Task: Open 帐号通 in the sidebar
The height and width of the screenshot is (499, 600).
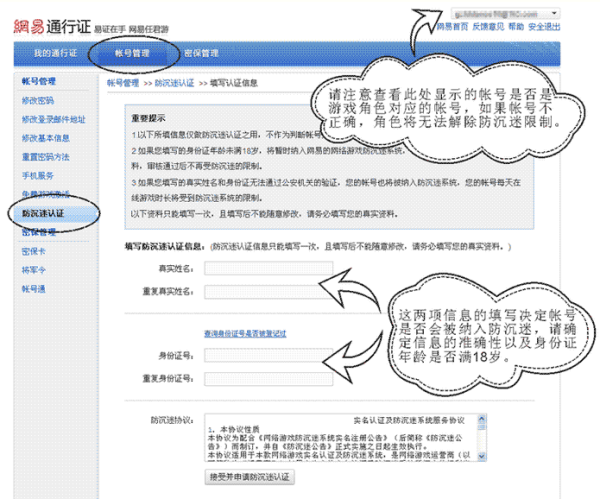Action: 34,289
